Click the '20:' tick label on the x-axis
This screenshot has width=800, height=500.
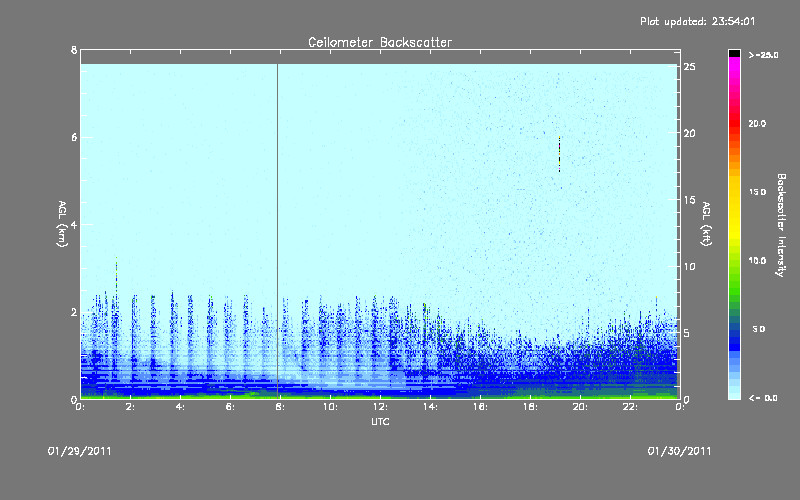[x=580, y=407]
